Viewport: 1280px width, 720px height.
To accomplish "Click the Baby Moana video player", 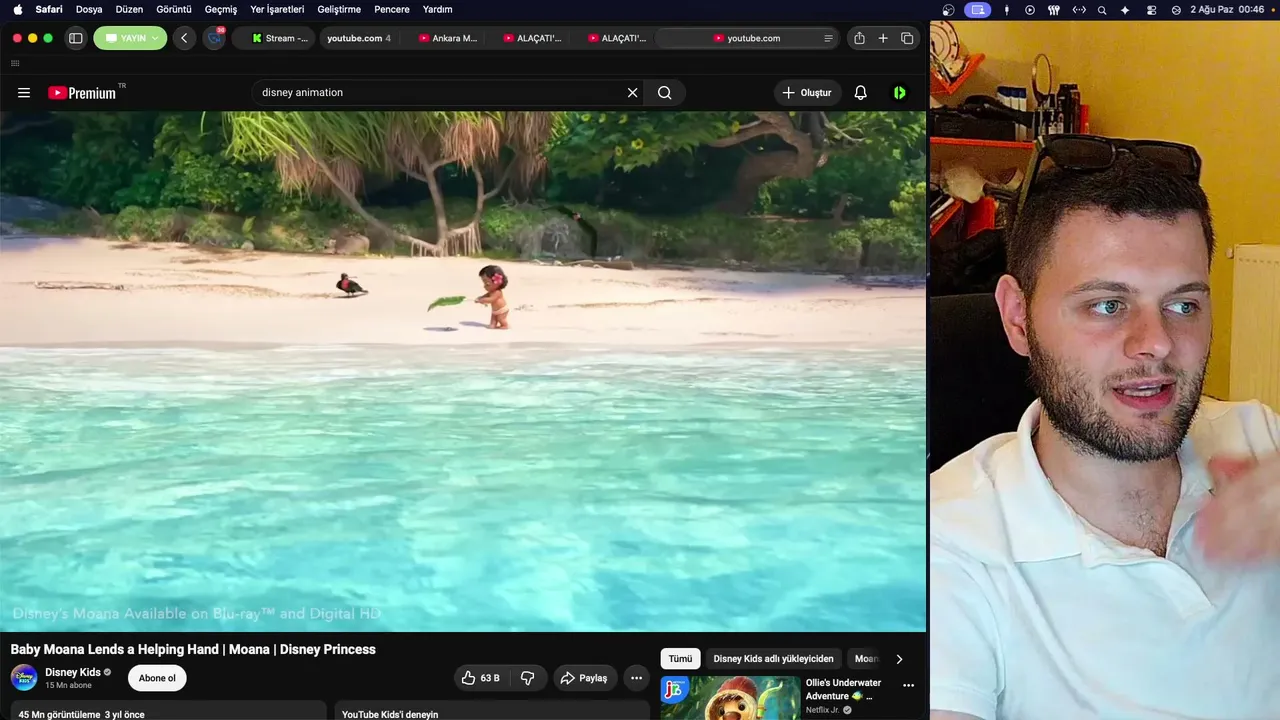I will [x=463, y=371].
